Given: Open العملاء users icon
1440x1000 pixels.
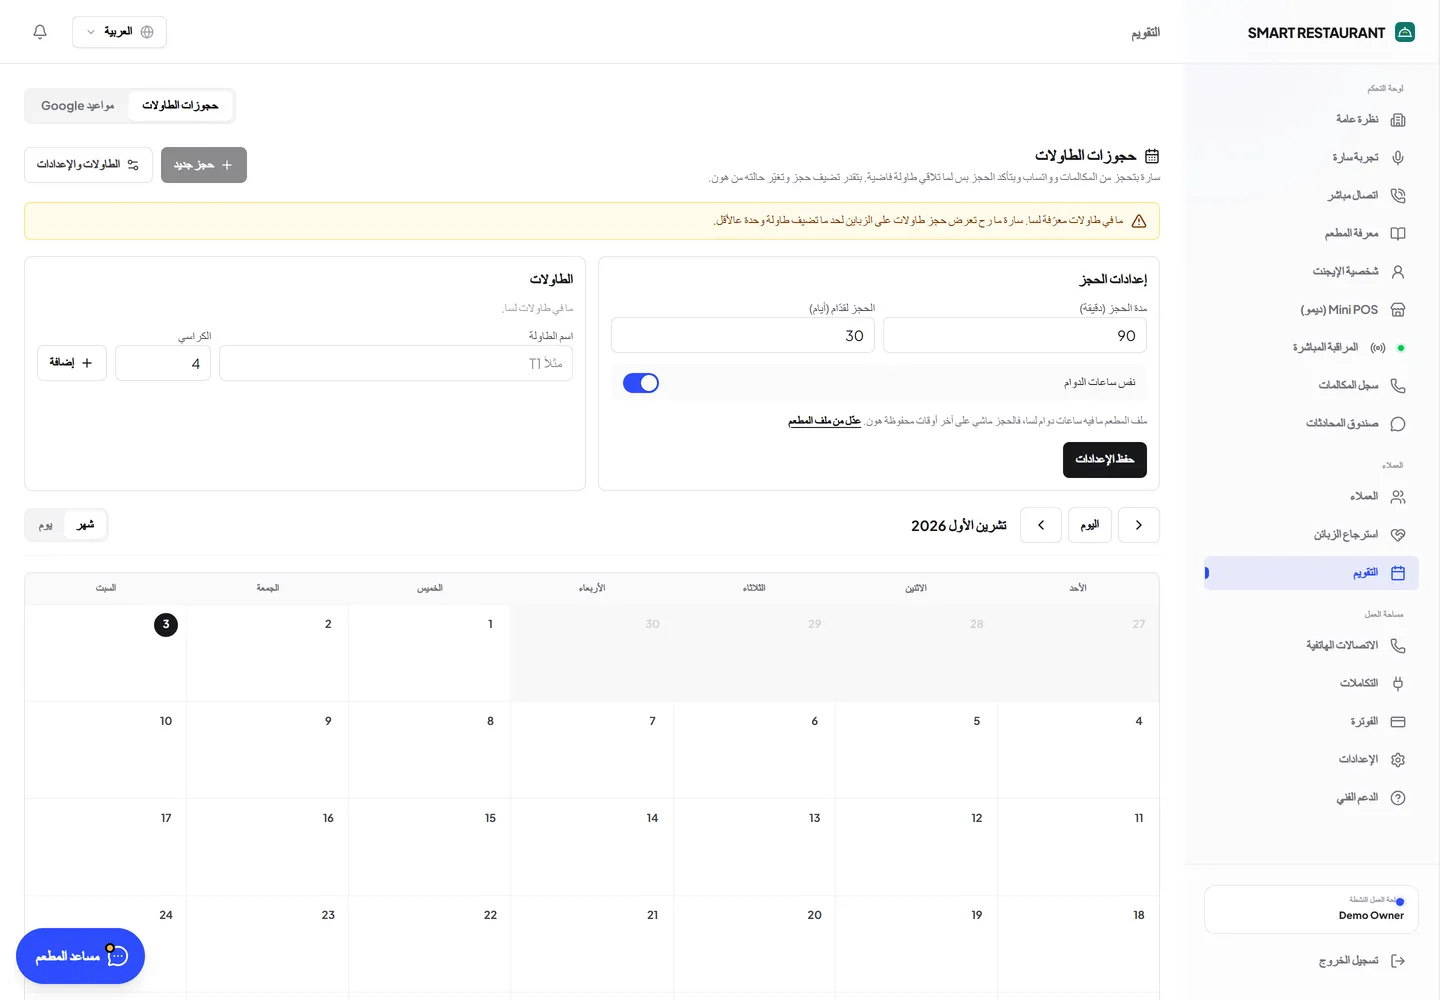Looking at the screenshot, I should 1398,497.
